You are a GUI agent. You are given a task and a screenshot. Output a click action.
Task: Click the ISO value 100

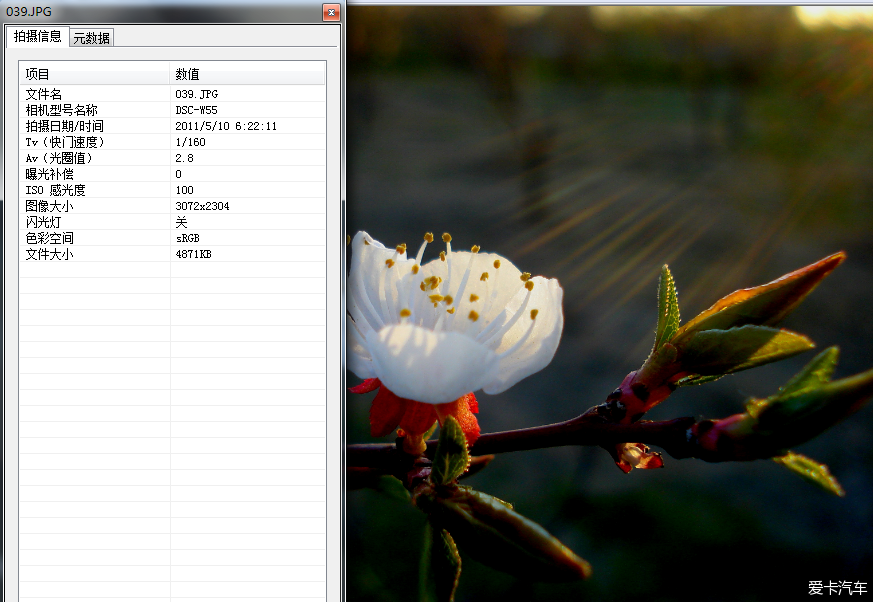(184, 190)
